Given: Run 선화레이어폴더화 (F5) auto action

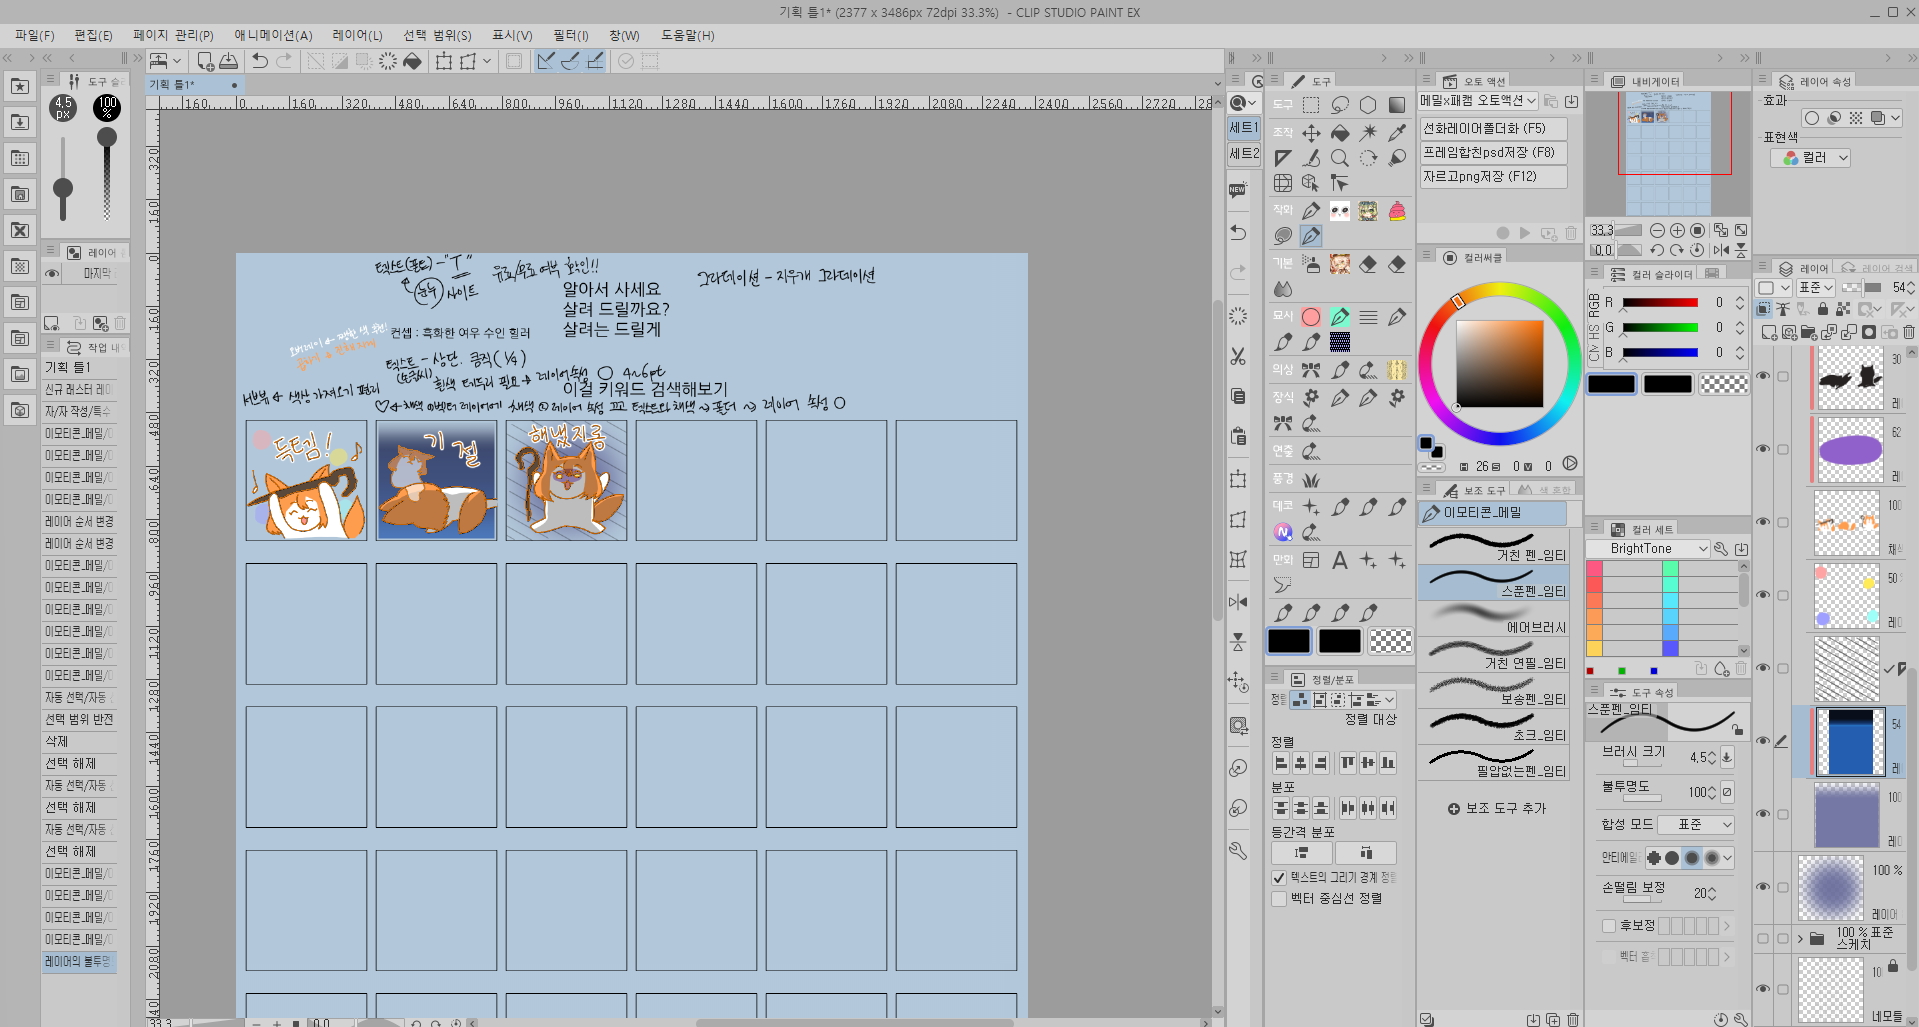Looking at the screenshot, I should [1492, 128].
